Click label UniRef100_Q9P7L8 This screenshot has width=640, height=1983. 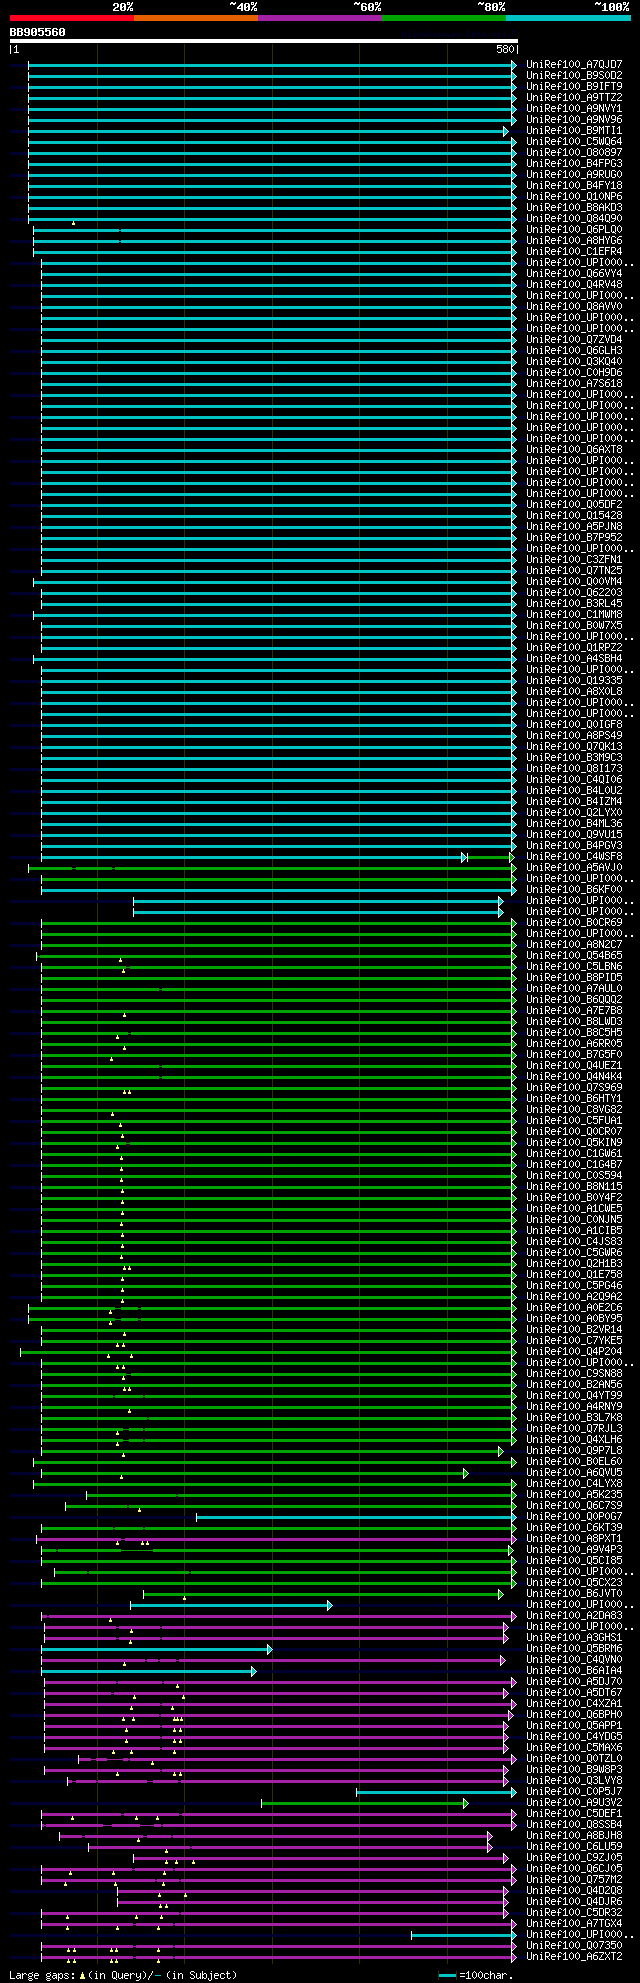click(574, 1451)
